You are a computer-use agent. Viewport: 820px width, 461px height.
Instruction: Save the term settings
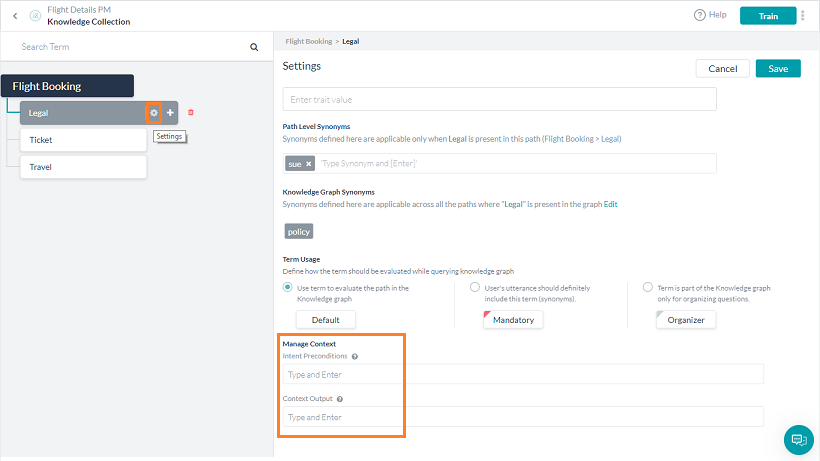pos(777,69)
